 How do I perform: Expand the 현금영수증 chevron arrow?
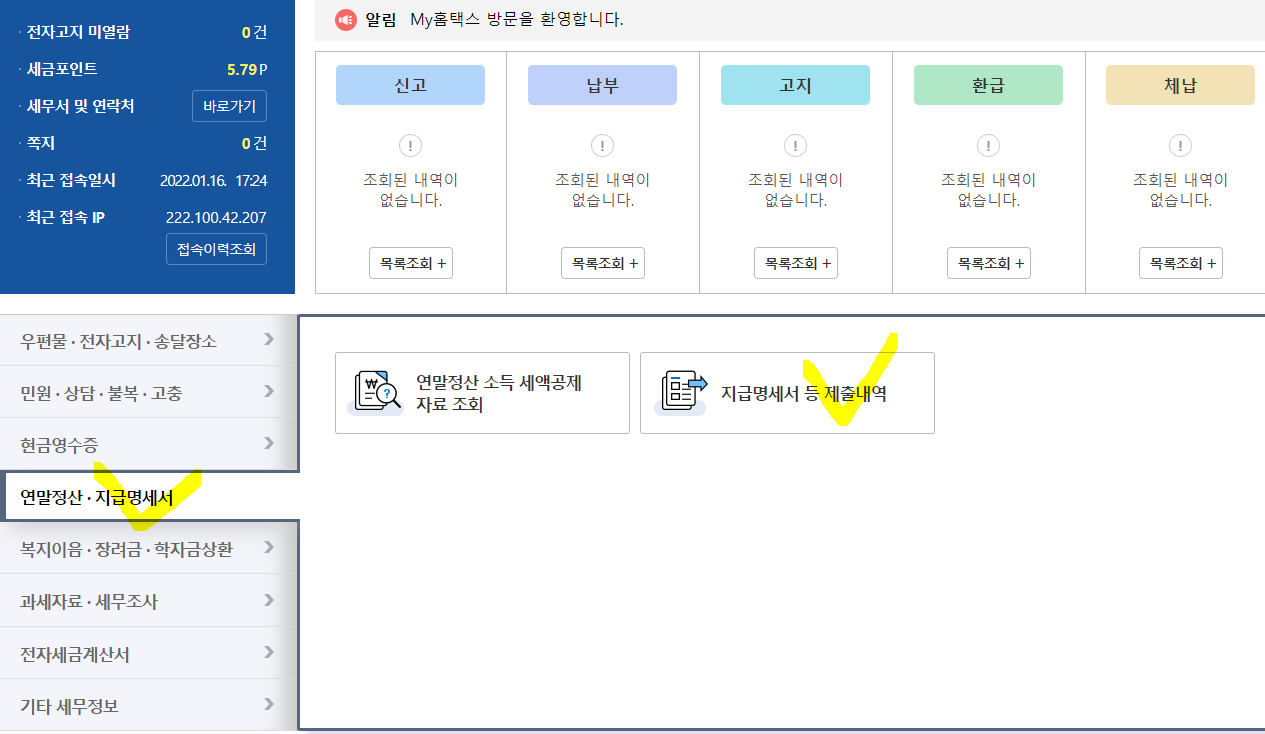pos(268,443)
